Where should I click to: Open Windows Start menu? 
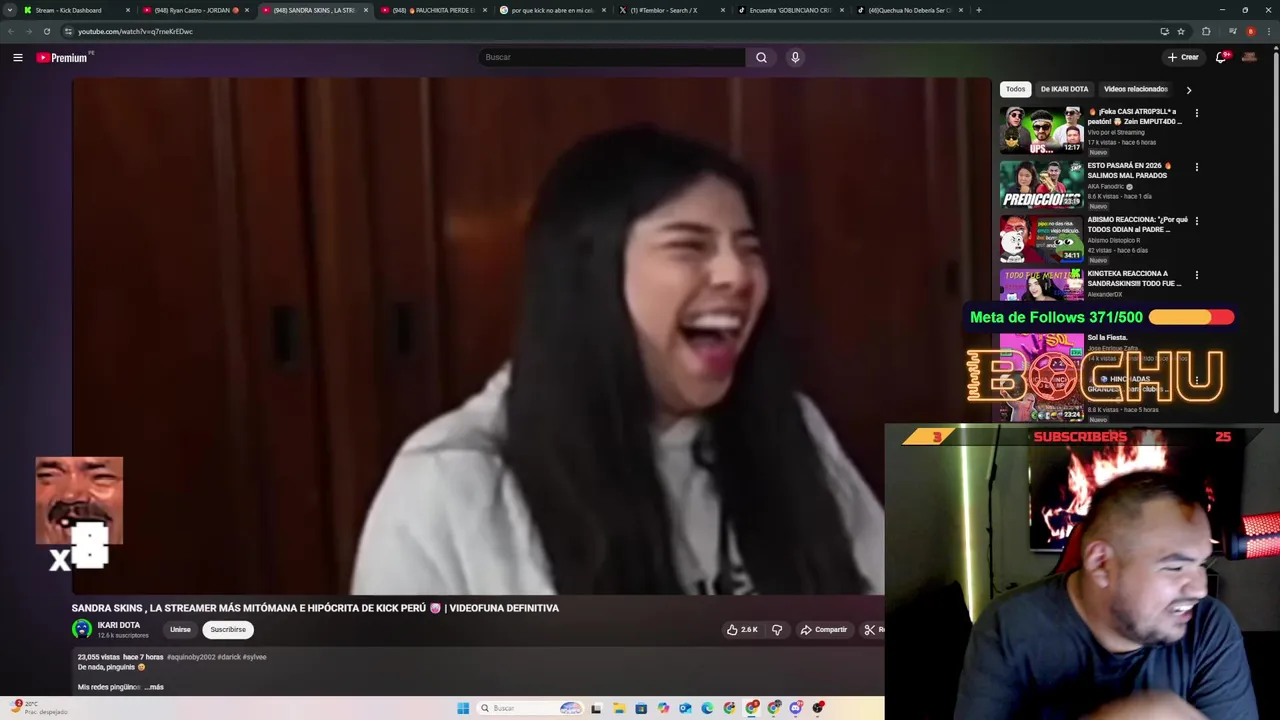click(x=463, y=708)
